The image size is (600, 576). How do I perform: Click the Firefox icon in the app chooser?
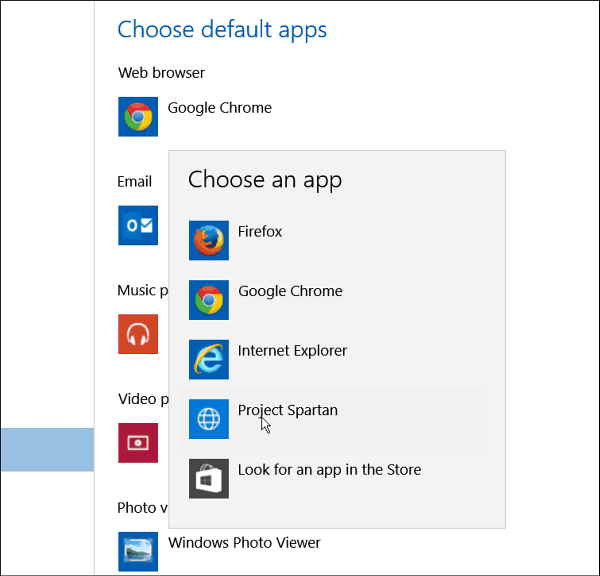coord(209,240)
